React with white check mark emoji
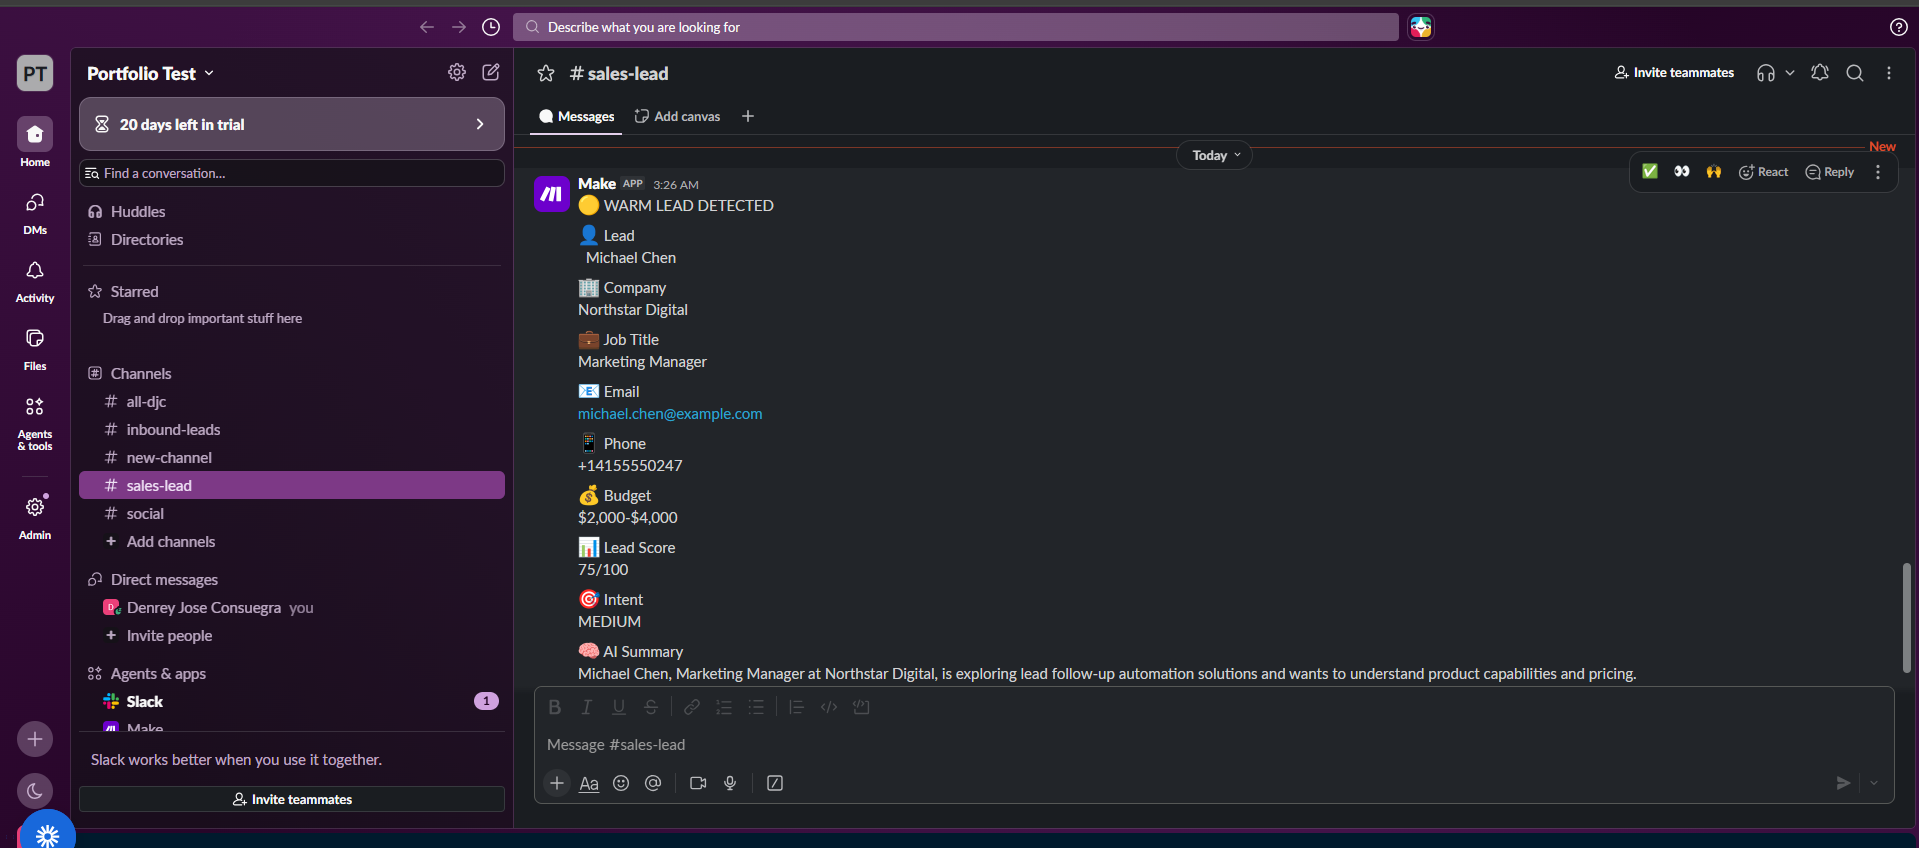This screenshot has width=1919, height=848. pyautogui.click(x=1650, y=172)
